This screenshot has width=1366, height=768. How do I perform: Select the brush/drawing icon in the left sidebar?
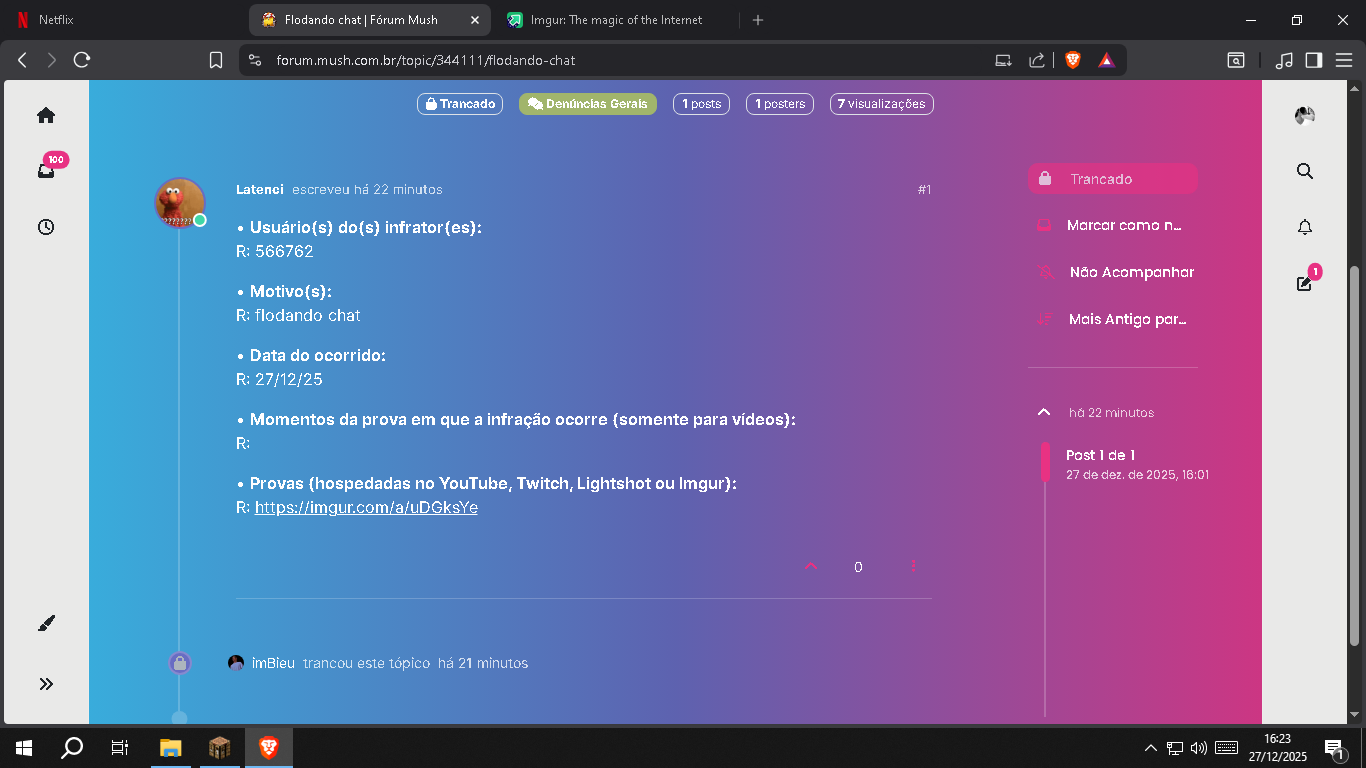click(x=46, y=622)
